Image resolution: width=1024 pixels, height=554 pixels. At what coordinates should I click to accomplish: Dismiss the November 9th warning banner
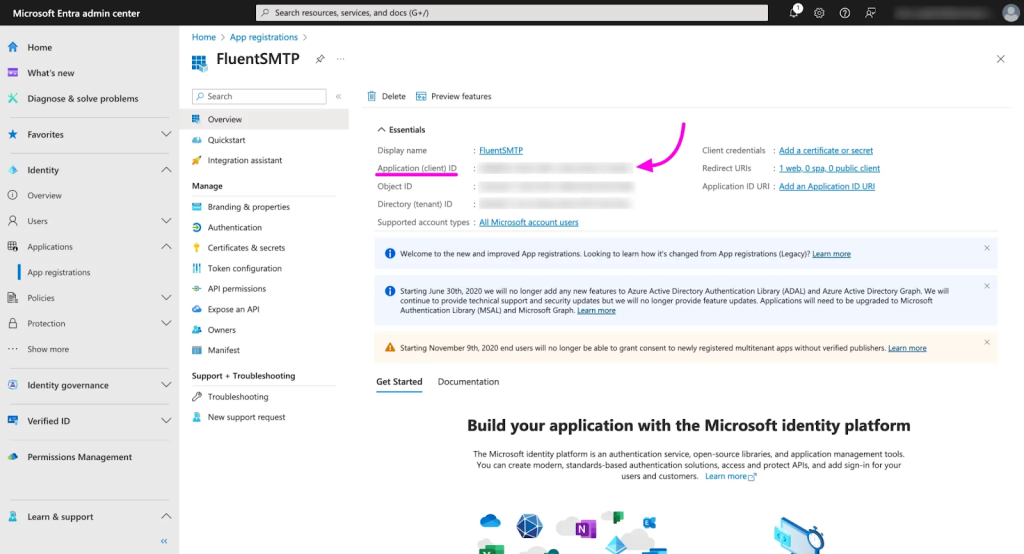click(x=986, y=342)
